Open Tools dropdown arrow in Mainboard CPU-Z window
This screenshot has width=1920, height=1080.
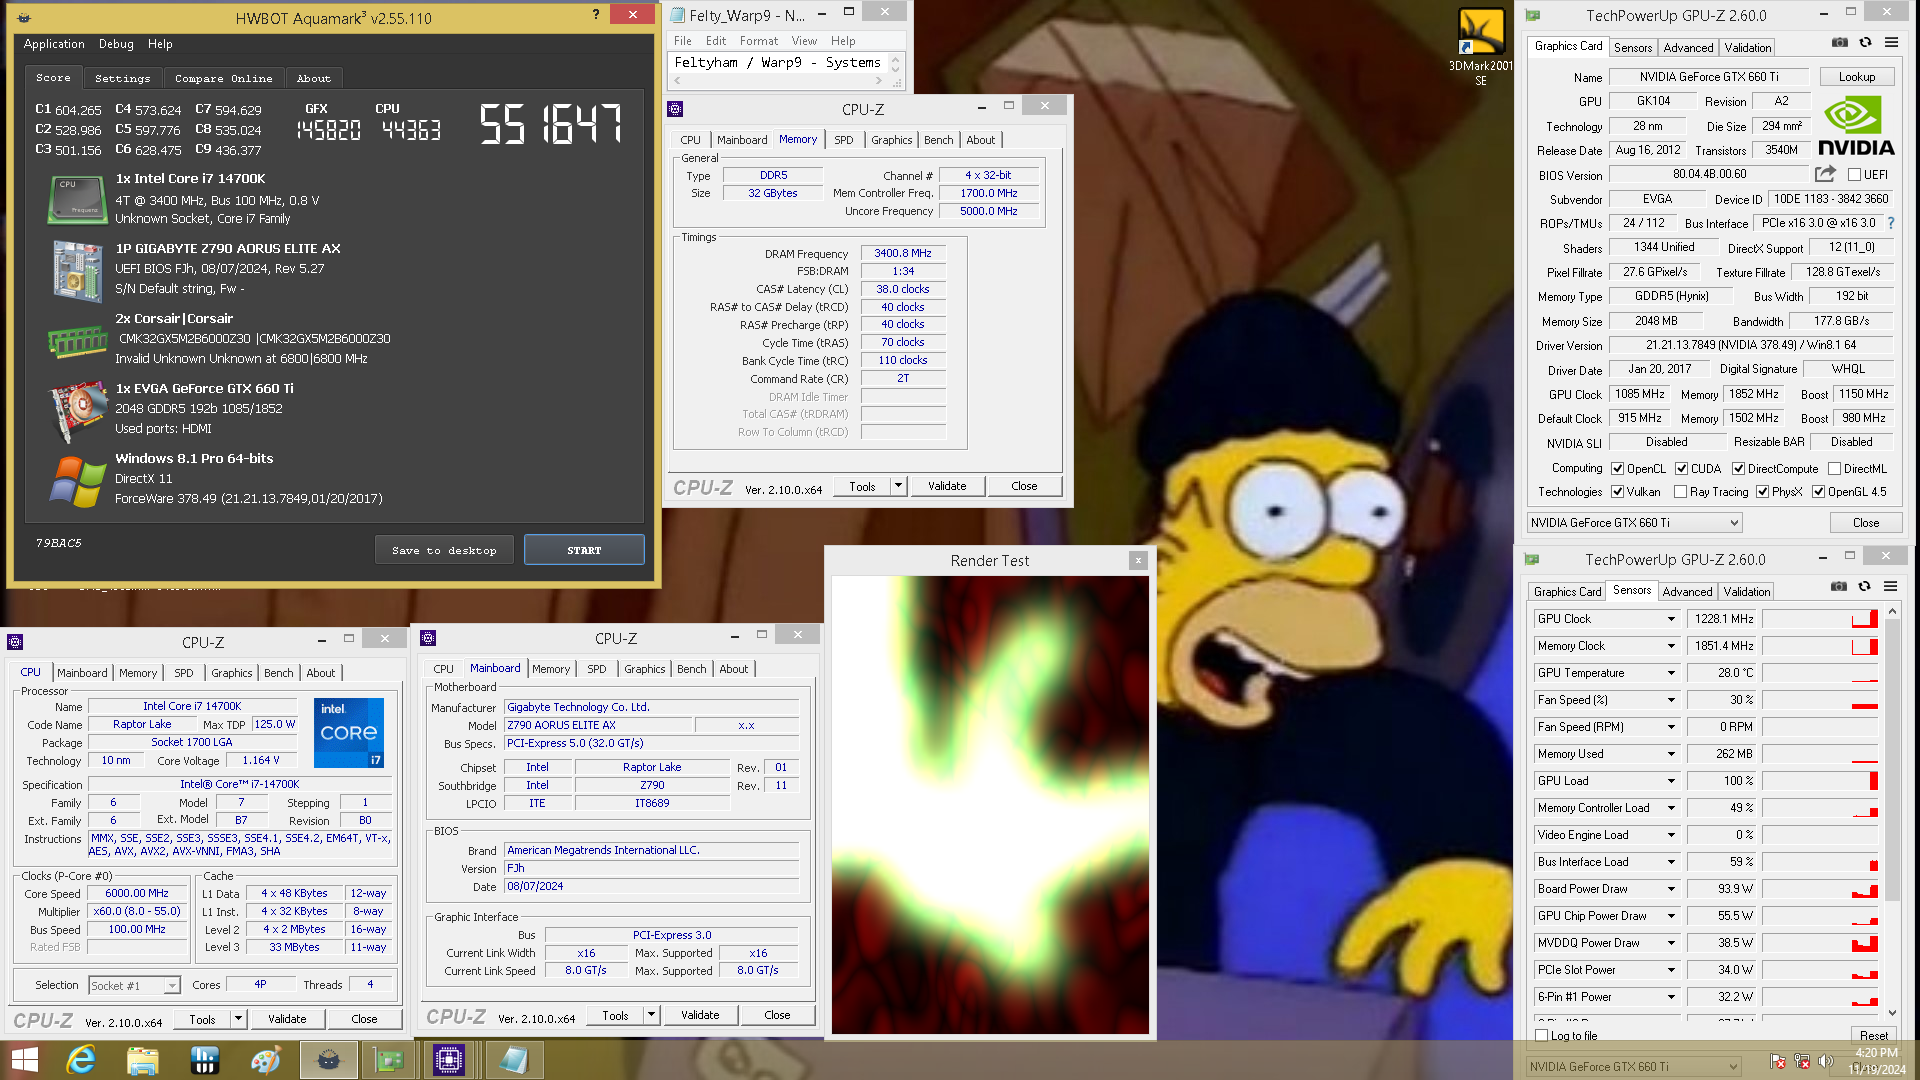click(x=651, y=1015)
